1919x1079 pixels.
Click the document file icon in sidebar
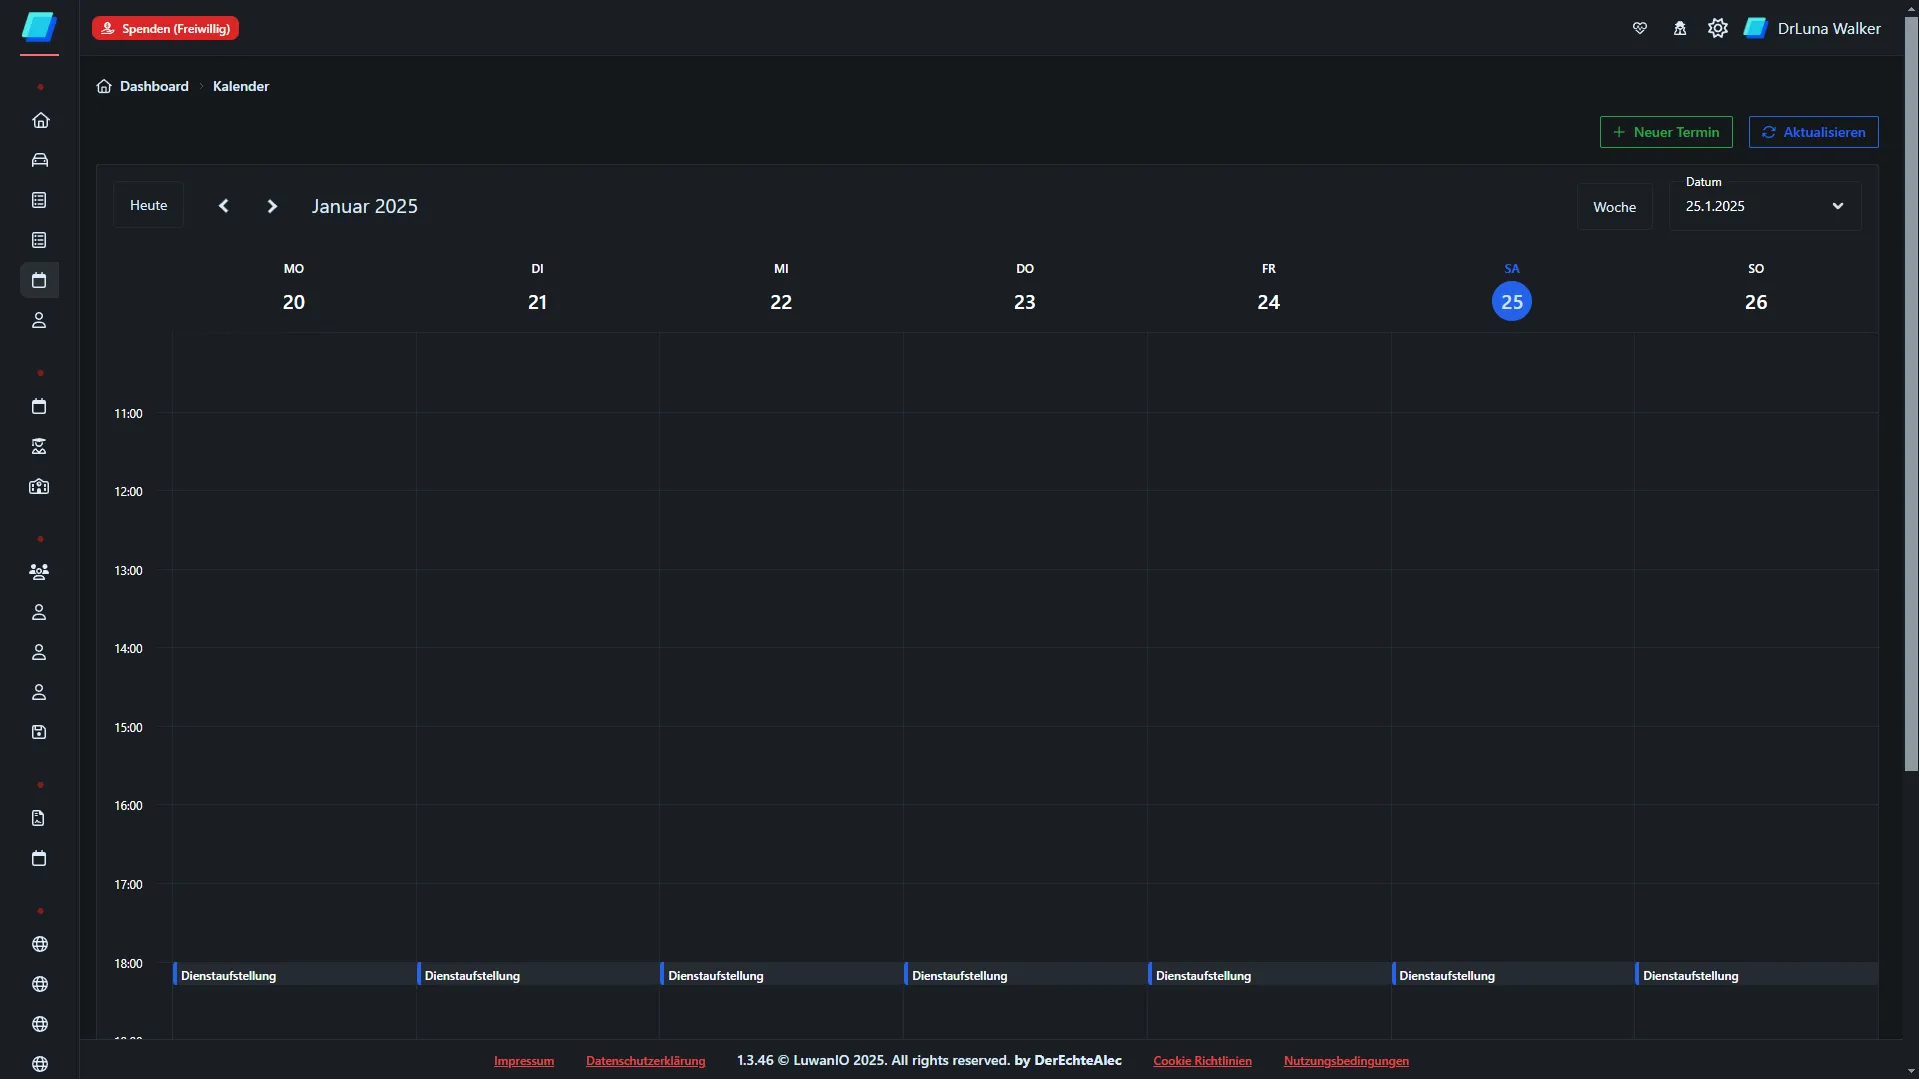coord(39,818)
